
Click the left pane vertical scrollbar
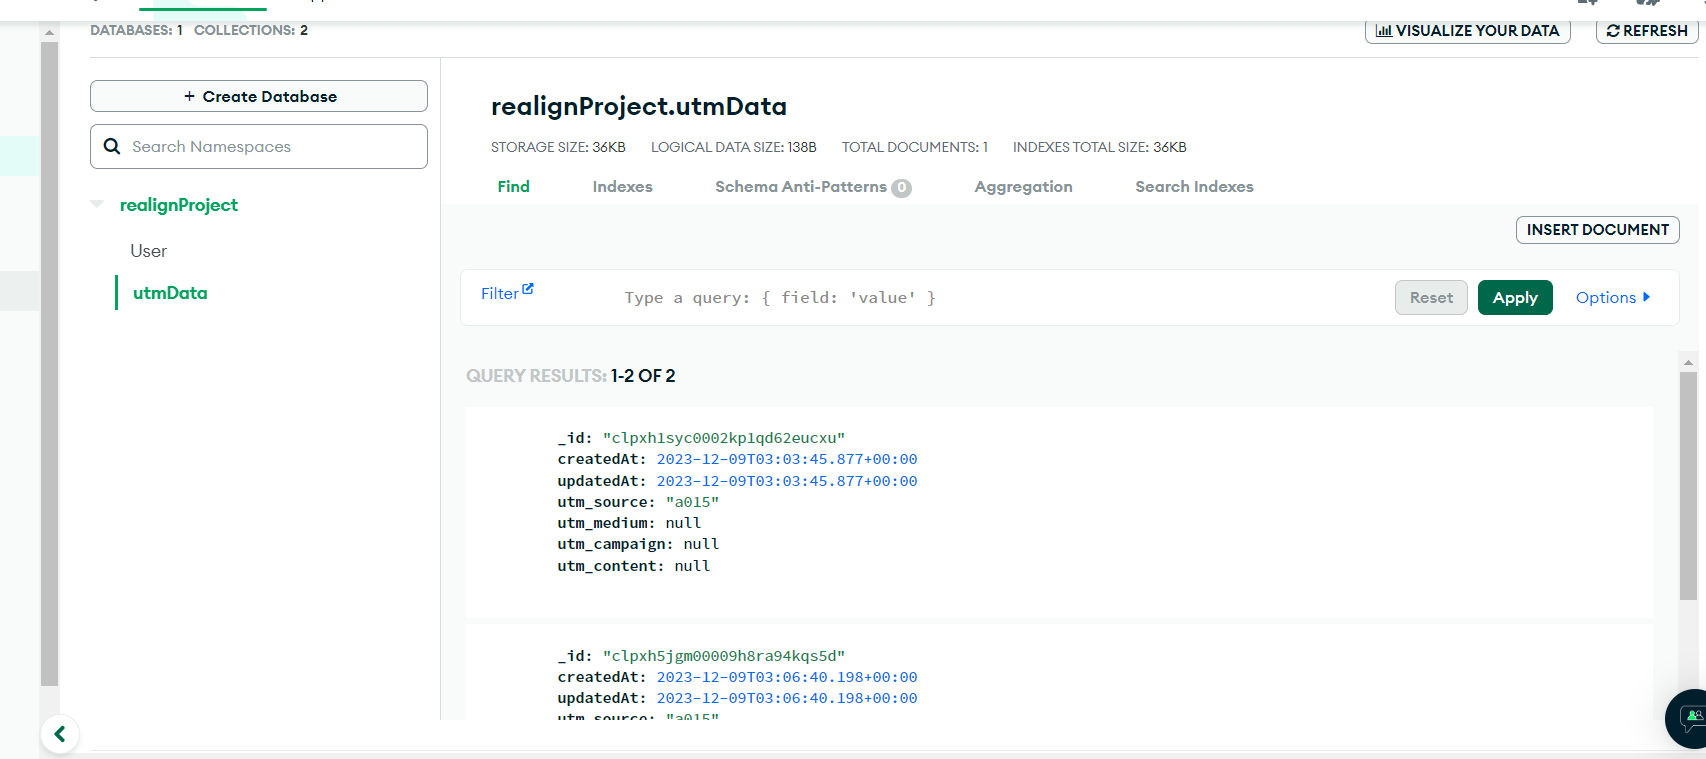[49, 365]
